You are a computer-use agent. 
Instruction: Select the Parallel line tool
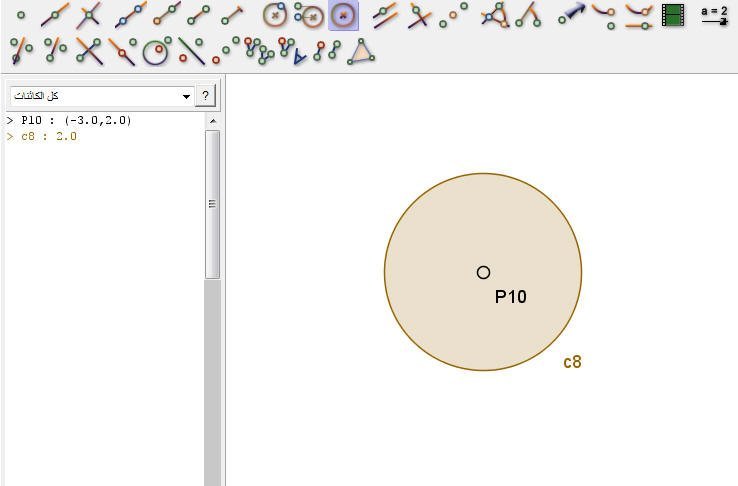[385, 16]
